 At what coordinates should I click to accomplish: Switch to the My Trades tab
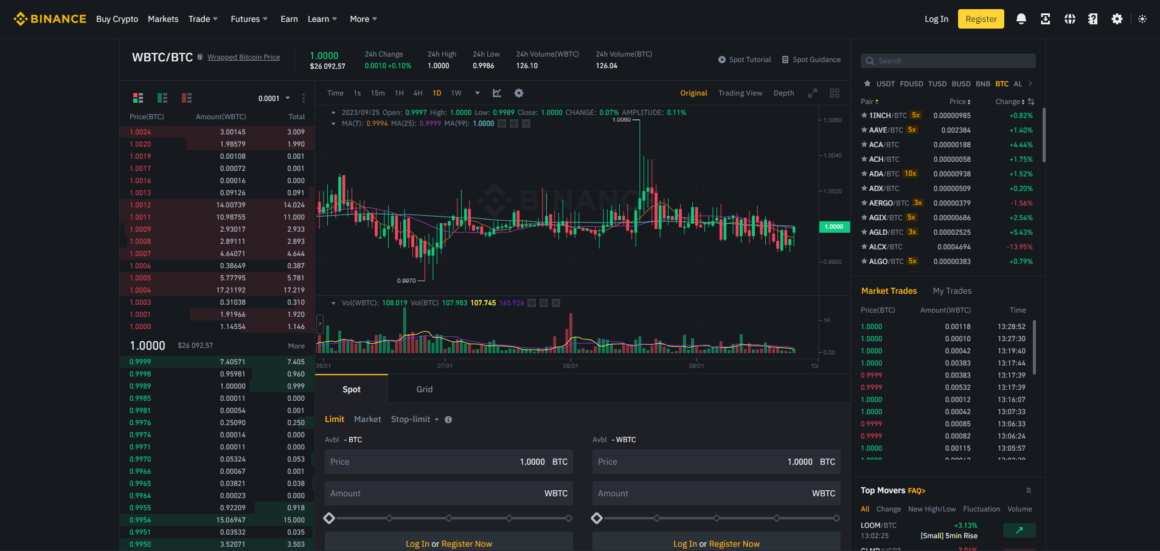[x=951, y=291]
